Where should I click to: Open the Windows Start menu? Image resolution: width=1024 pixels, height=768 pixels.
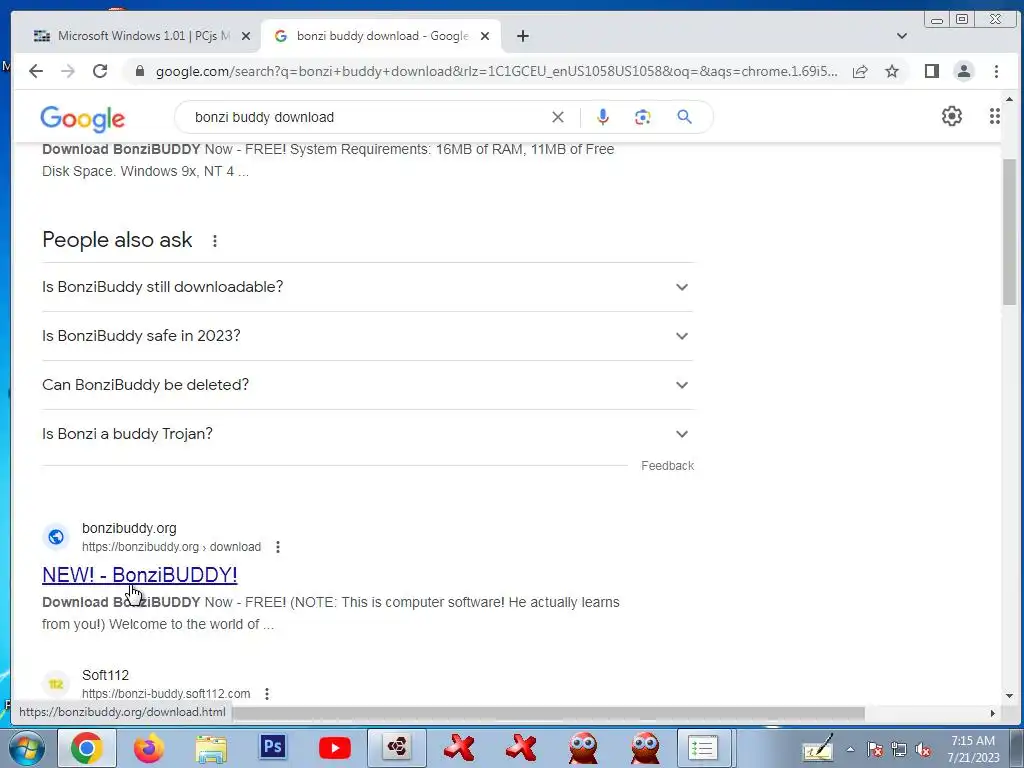tap(25, 748)
